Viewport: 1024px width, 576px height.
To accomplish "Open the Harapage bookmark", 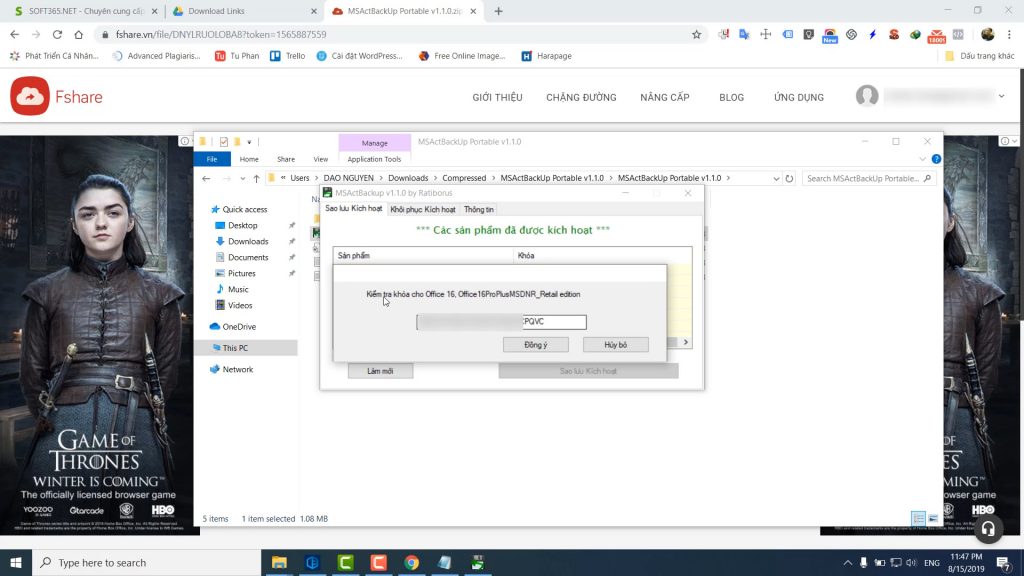I will (547, 56).
